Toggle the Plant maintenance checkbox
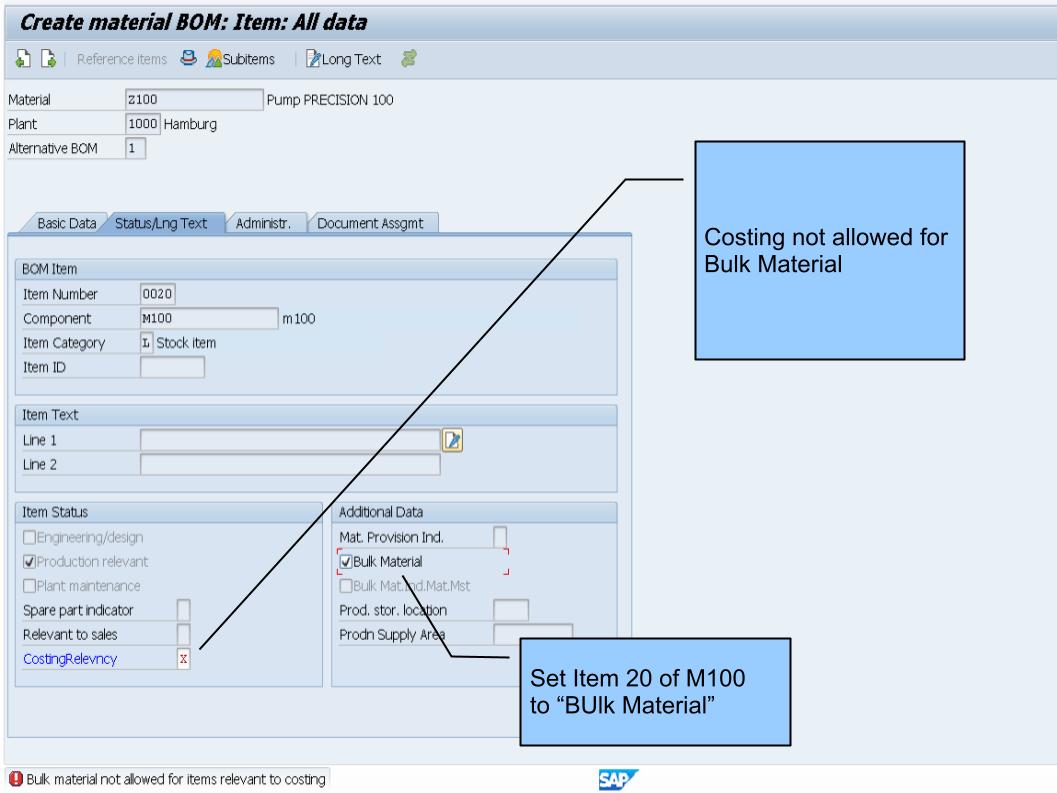The image size is (1057, 793). [x=29, y=586]
